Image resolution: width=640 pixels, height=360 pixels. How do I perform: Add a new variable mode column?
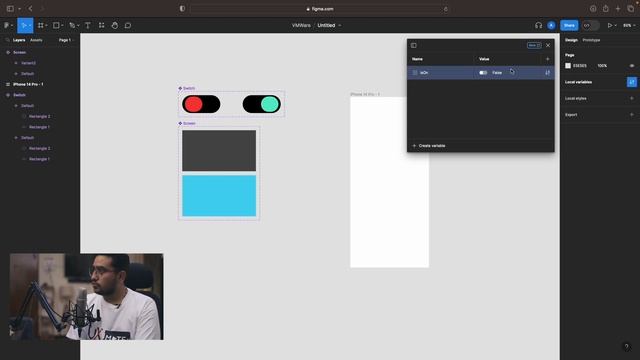click(x=547, y=59)
